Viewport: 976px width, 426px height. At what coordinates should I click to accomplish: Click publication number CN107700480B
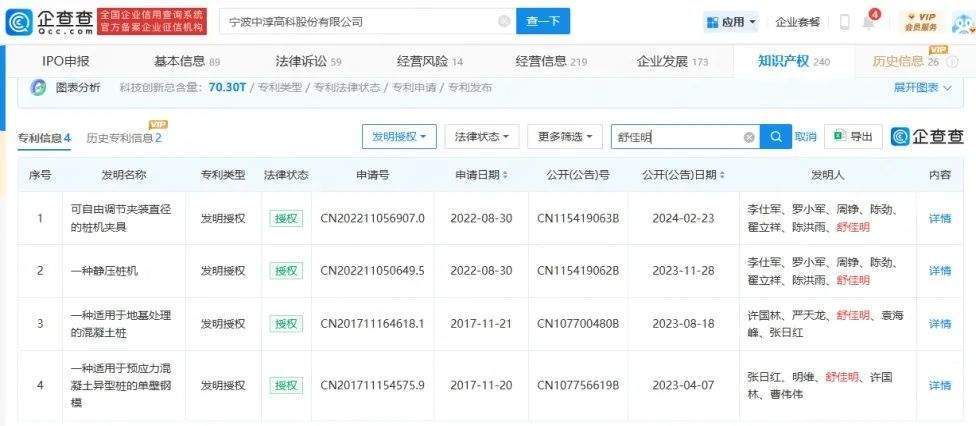[578, 324]
